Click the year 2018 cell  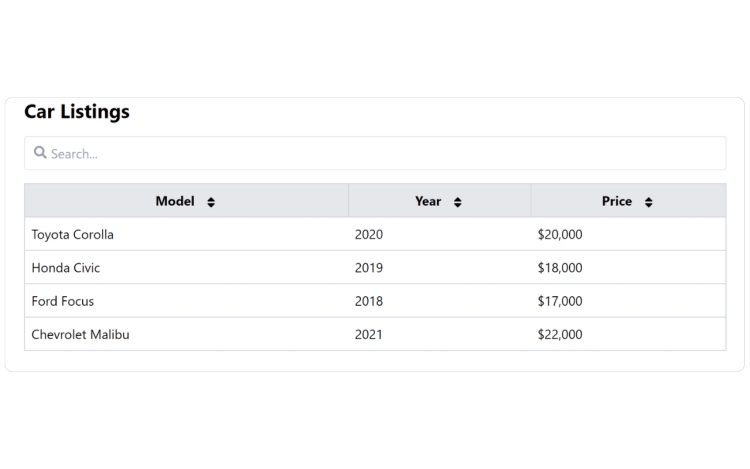click(440, 301)
